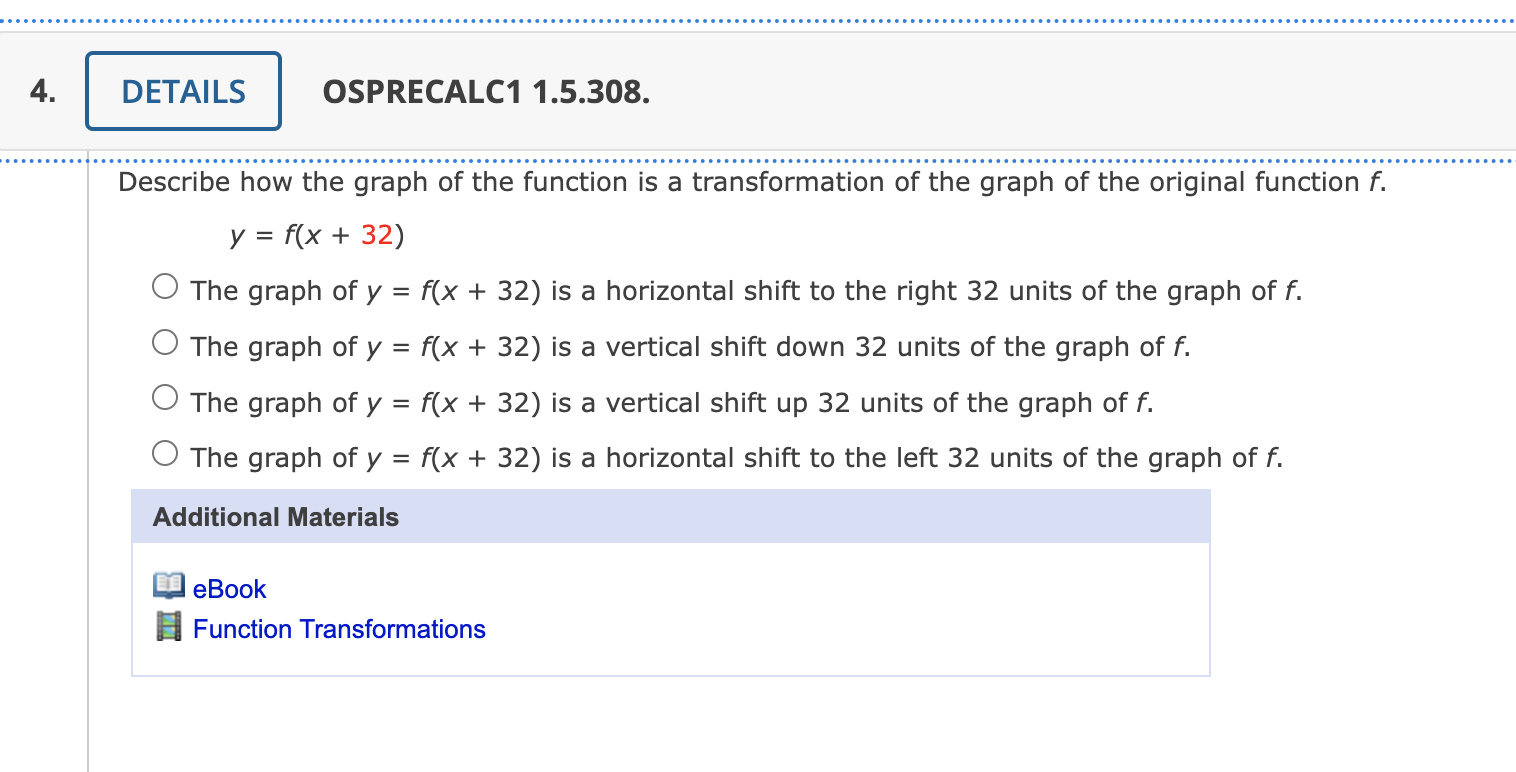This screenshot has width=1516, height=772.
Task: Click the first radio button circle
Action: click(x=165, y=286)
